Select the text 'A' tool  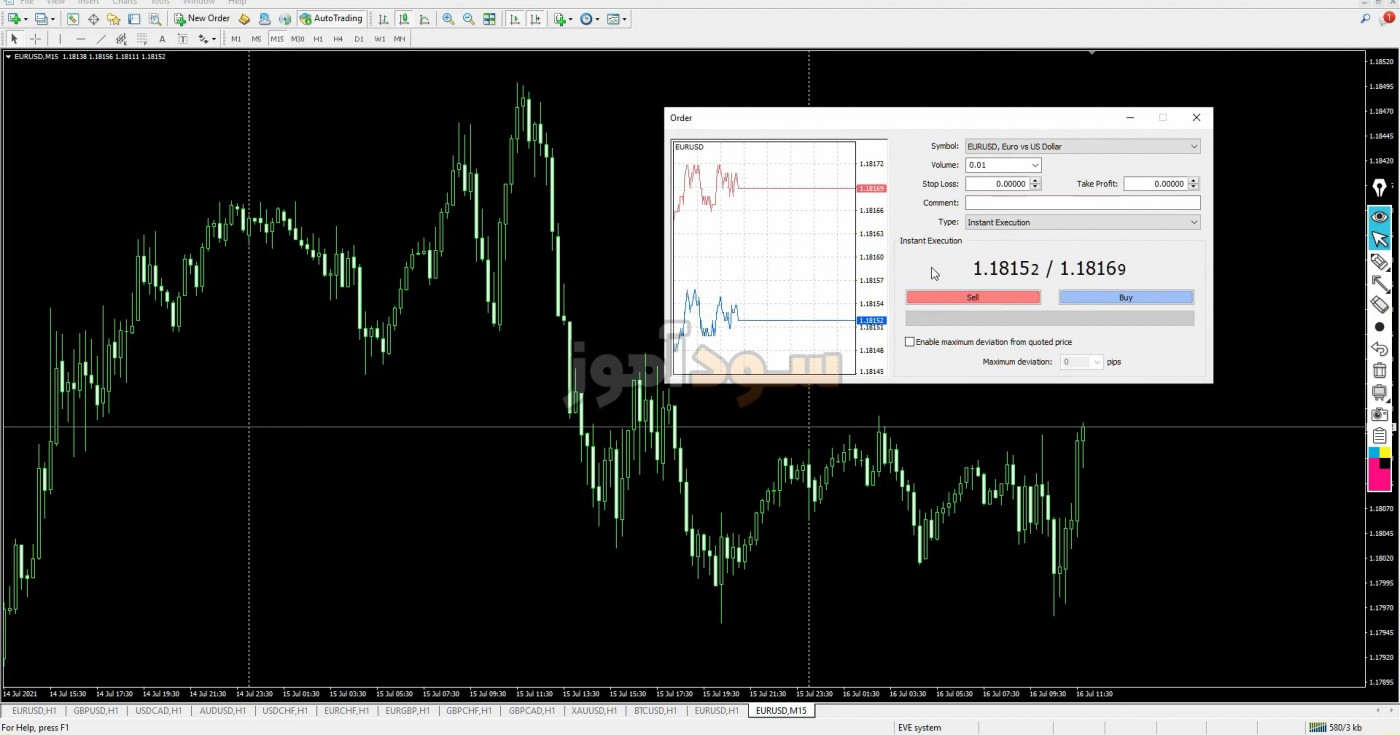point(162,39)
